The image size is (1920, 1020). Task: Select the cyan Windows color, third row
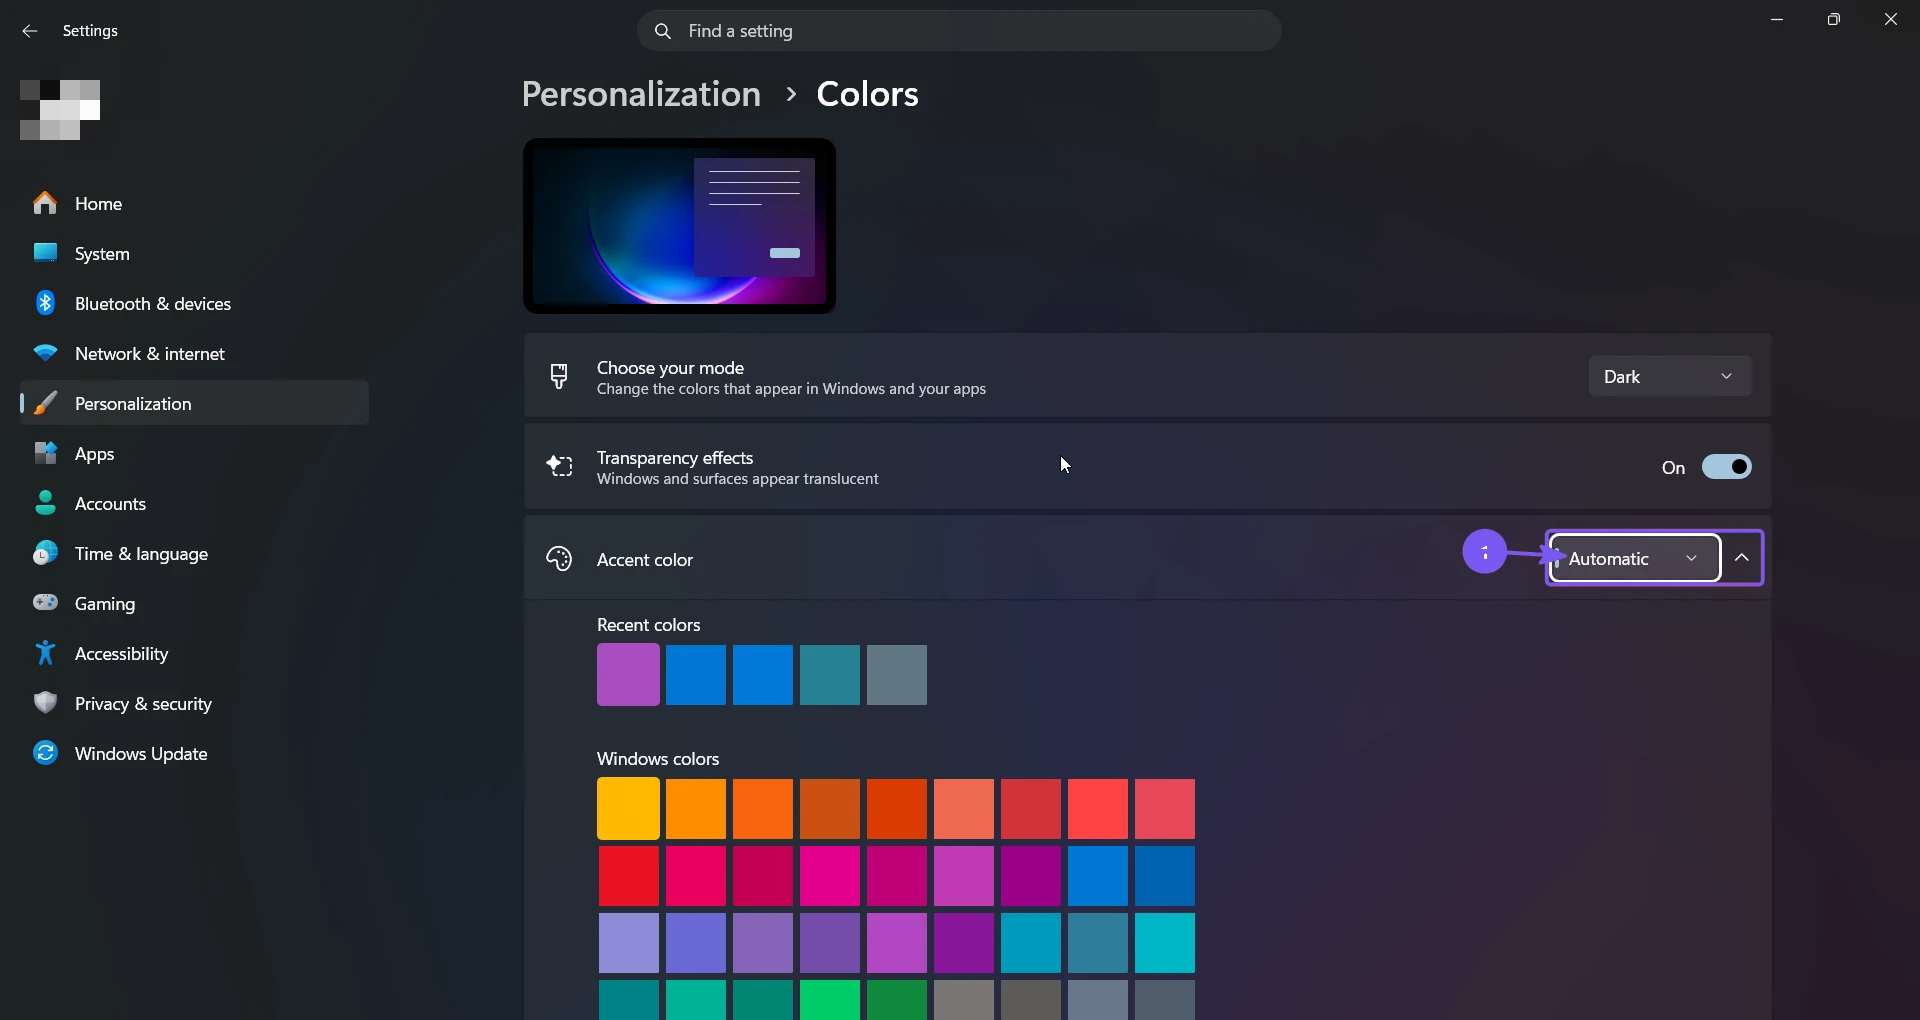1164,942
